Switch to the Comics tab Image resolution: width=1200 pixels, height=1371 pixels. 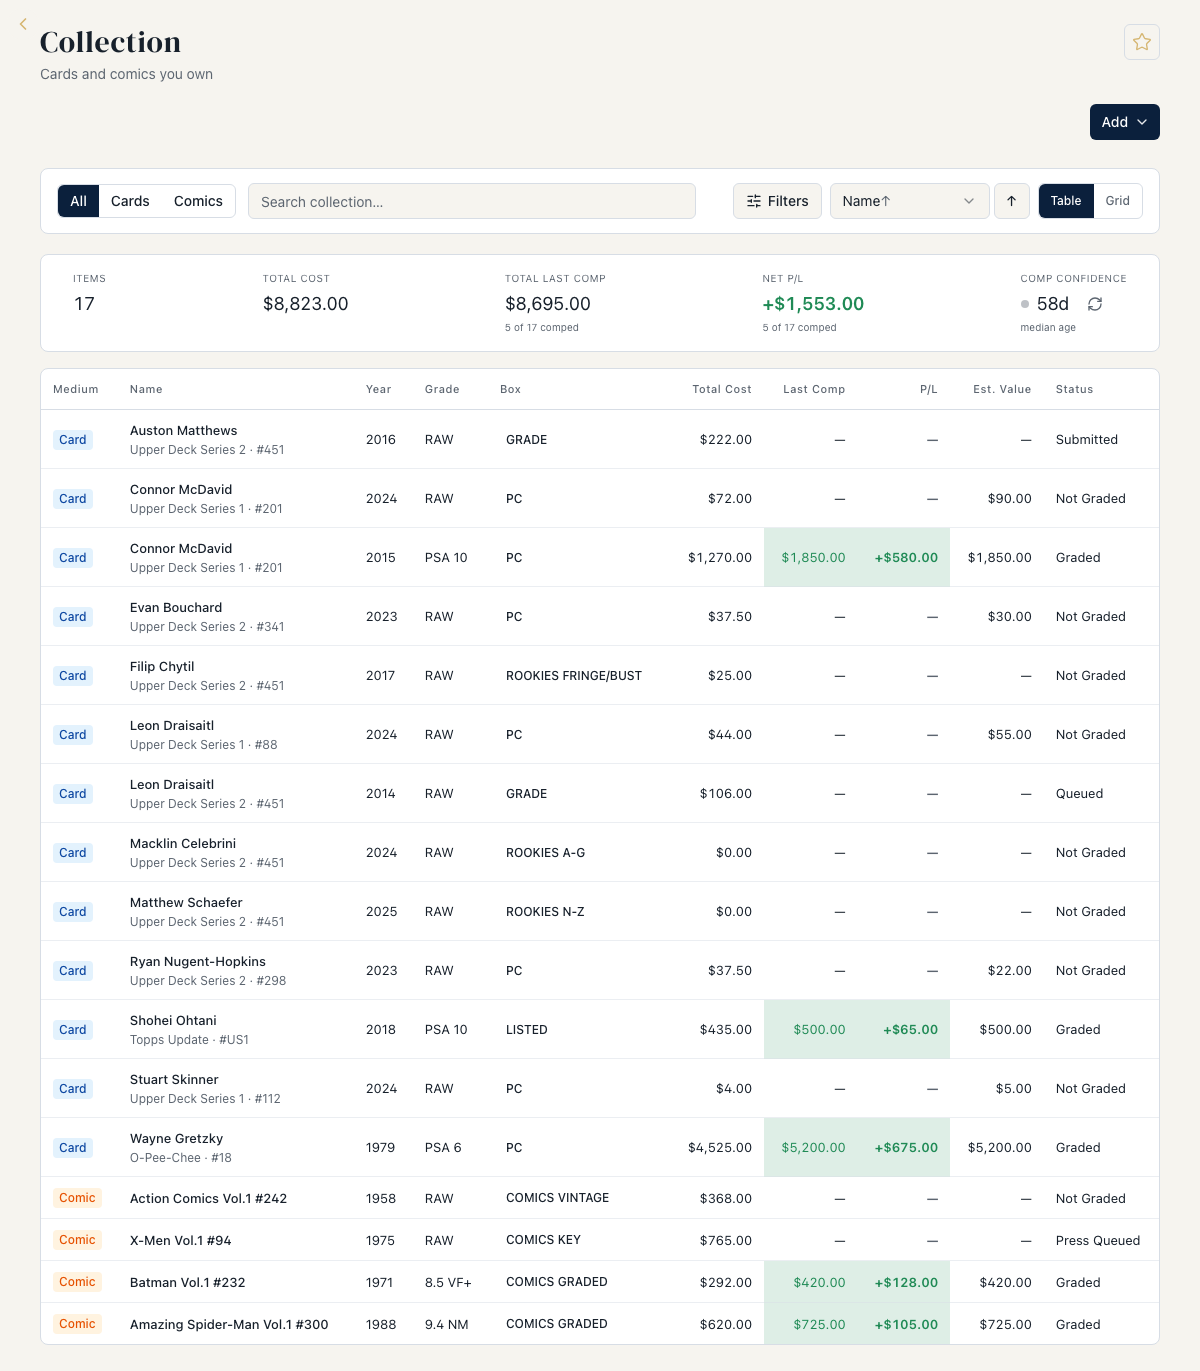click(198, 201)
